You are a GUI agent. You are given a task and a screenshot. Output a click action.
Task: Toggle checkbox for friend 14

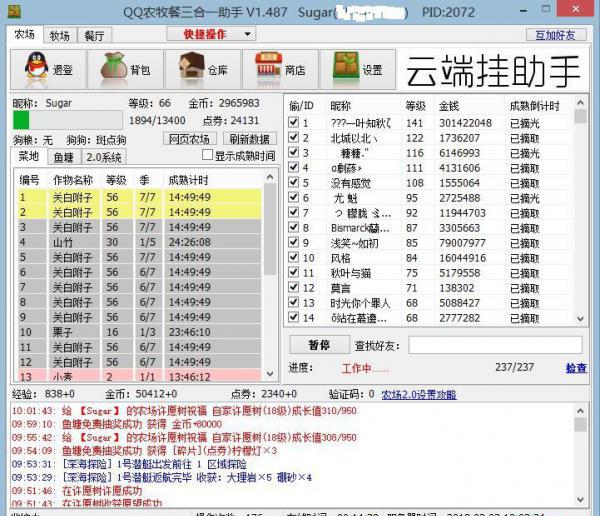293,317
